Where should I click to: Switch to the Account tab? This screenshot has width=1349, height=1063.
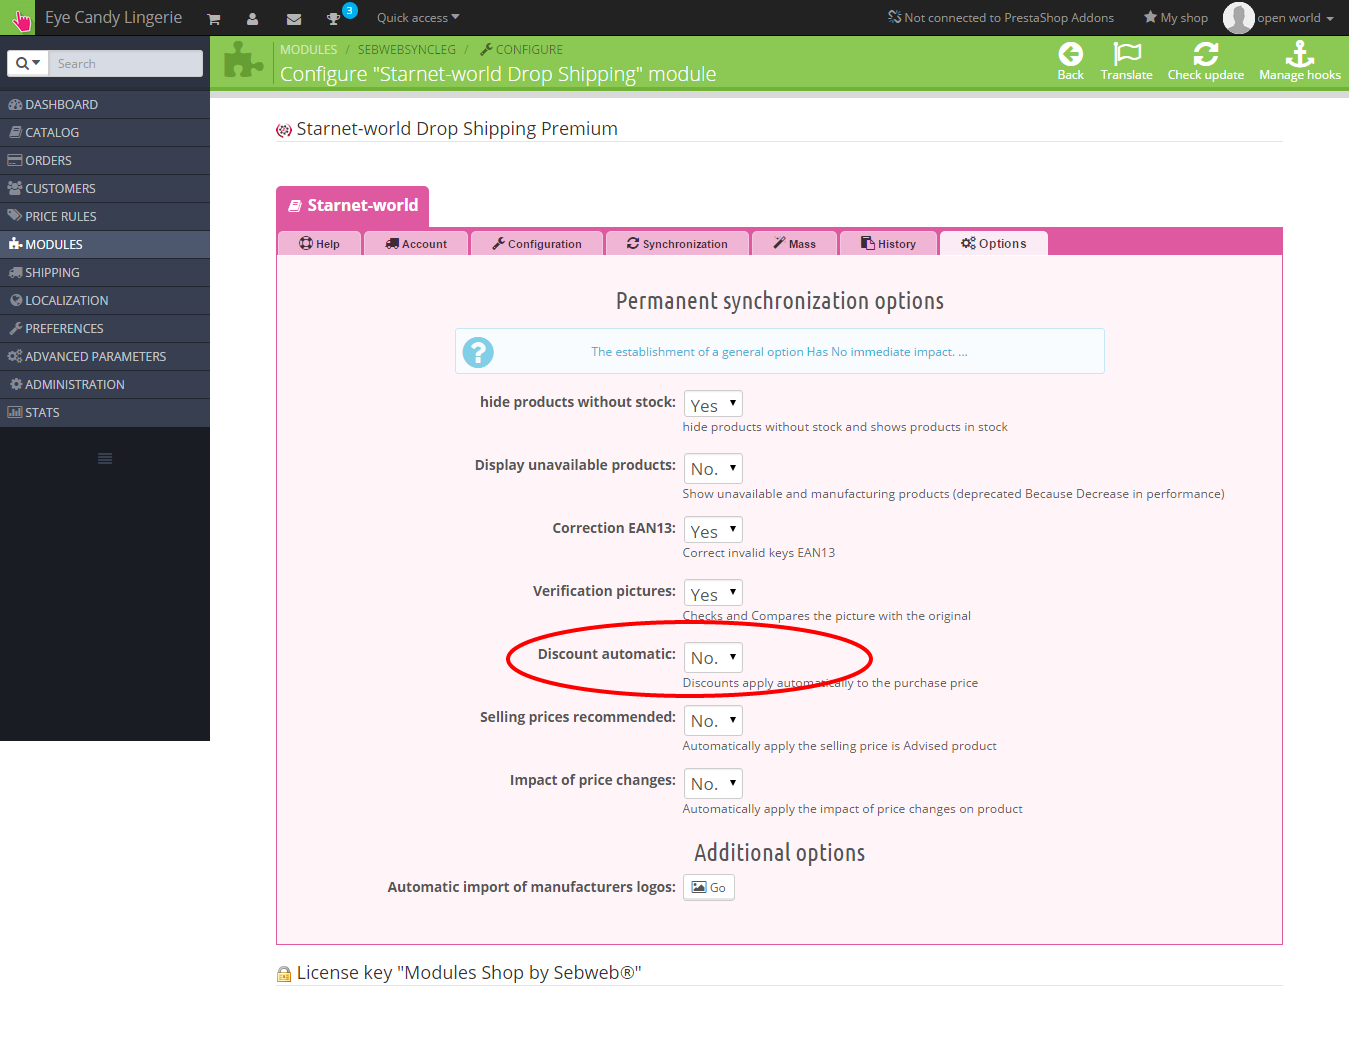pos(416,243)
